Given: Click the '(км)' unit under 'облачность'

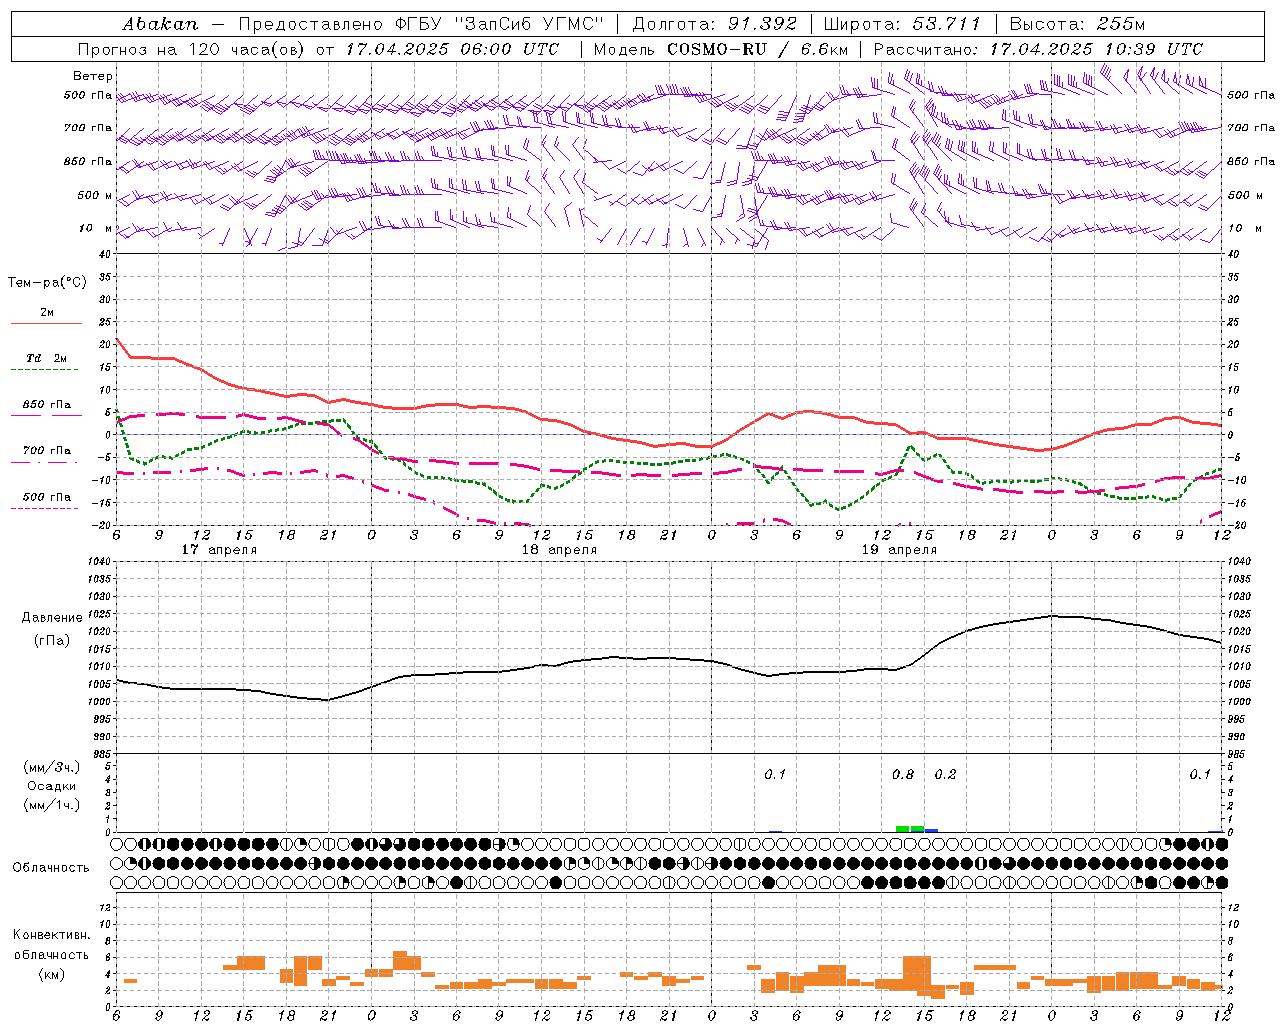Looking at the screenshot, I should pyautogui.click(x=51, y=974).
